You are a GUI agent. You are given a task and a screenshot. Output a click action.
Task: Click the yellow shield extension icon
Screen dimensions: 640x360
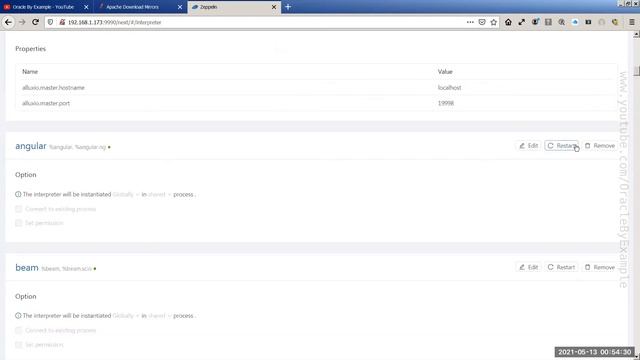click(x=615, y=22)
